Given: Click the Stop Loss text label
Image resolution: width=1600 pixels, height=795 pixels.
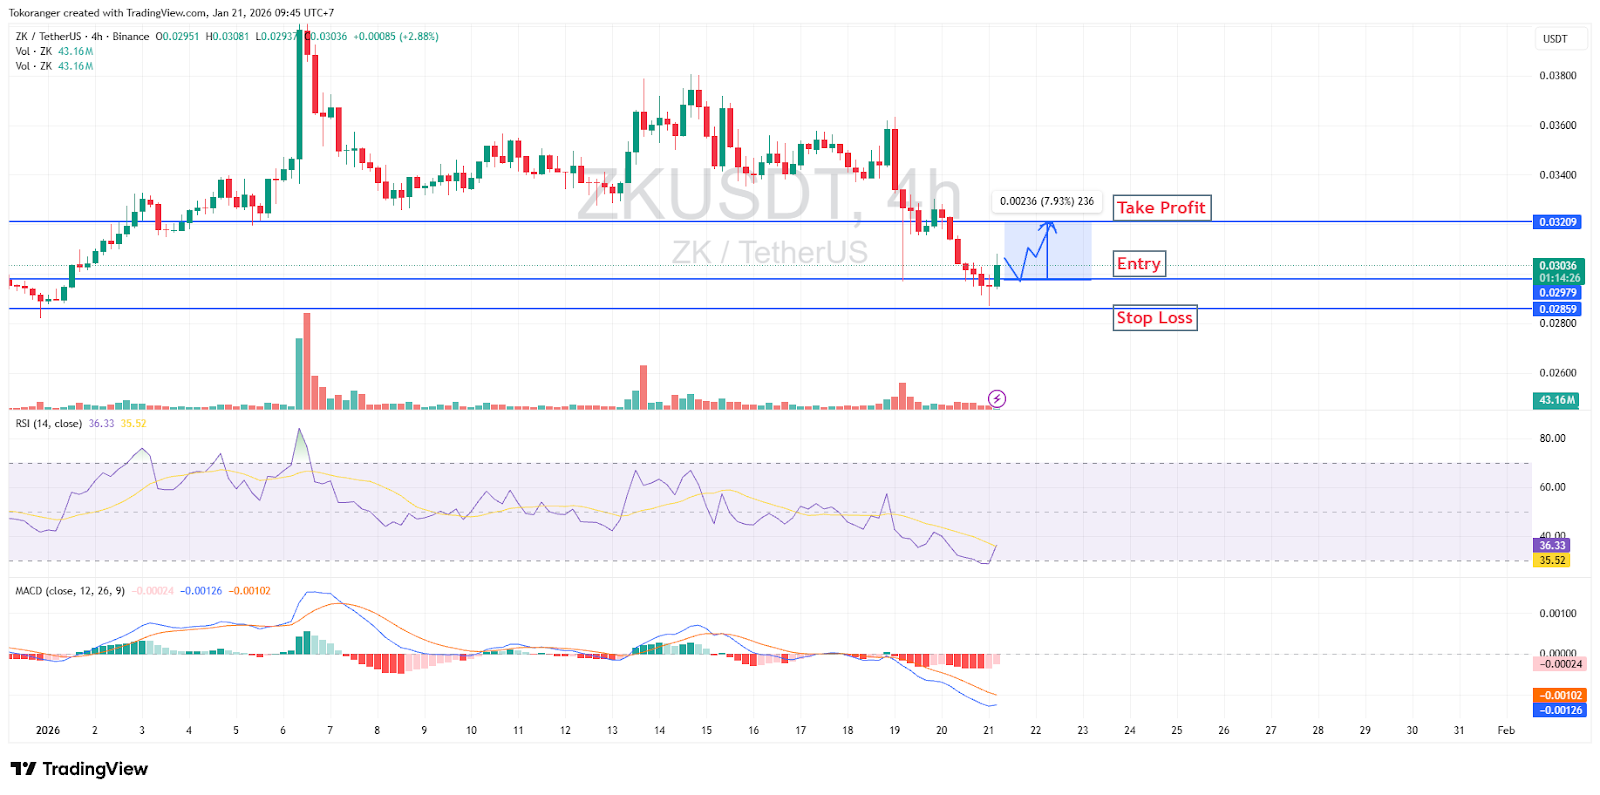Looking at the screenshot, I should coord(1154,318).
